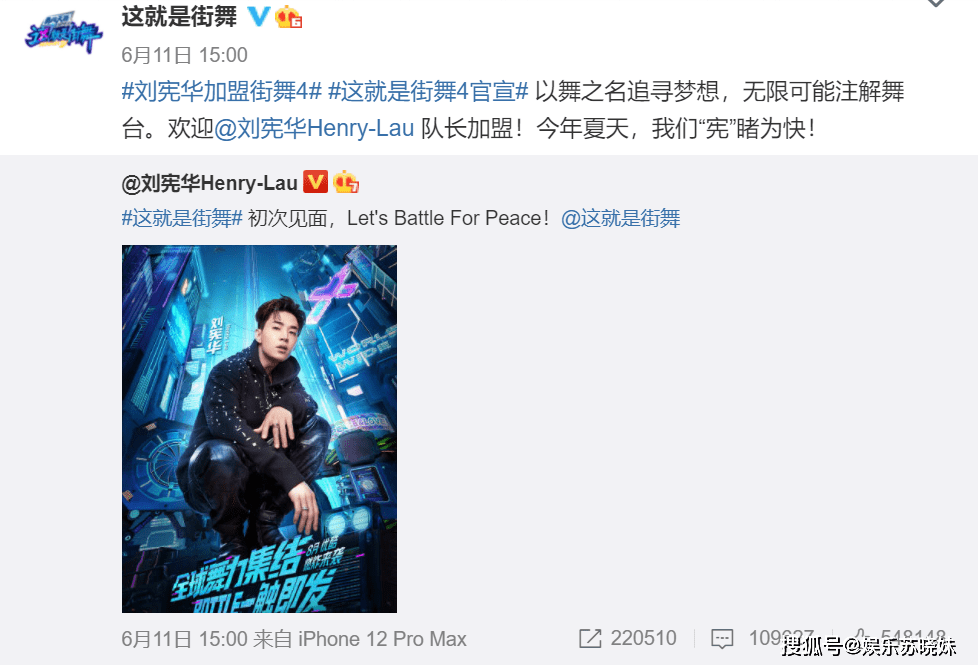978x668 pixels.
Task: Open hashtag #这就是街舞4官宣#
Action: point(428,92)
